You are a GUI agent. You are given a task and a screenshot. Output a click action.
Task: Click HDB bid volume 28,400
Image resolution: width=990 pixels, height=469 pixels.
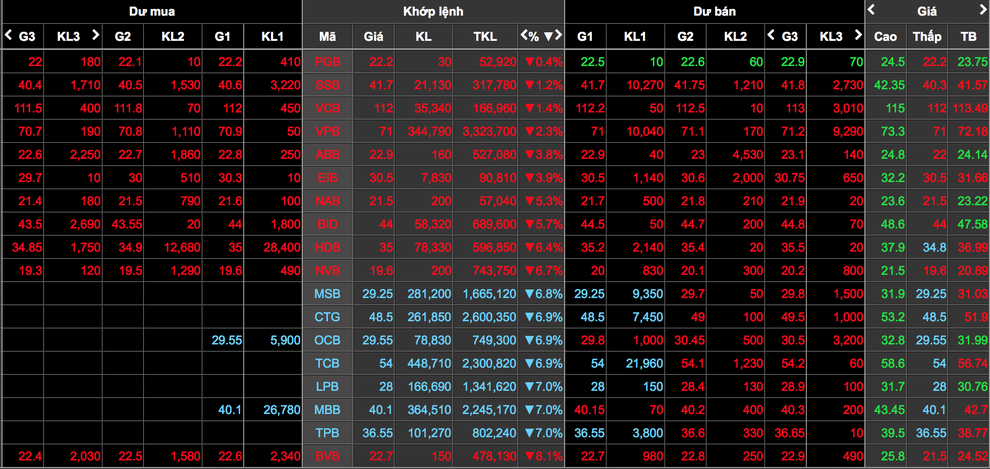coord(281,247)
